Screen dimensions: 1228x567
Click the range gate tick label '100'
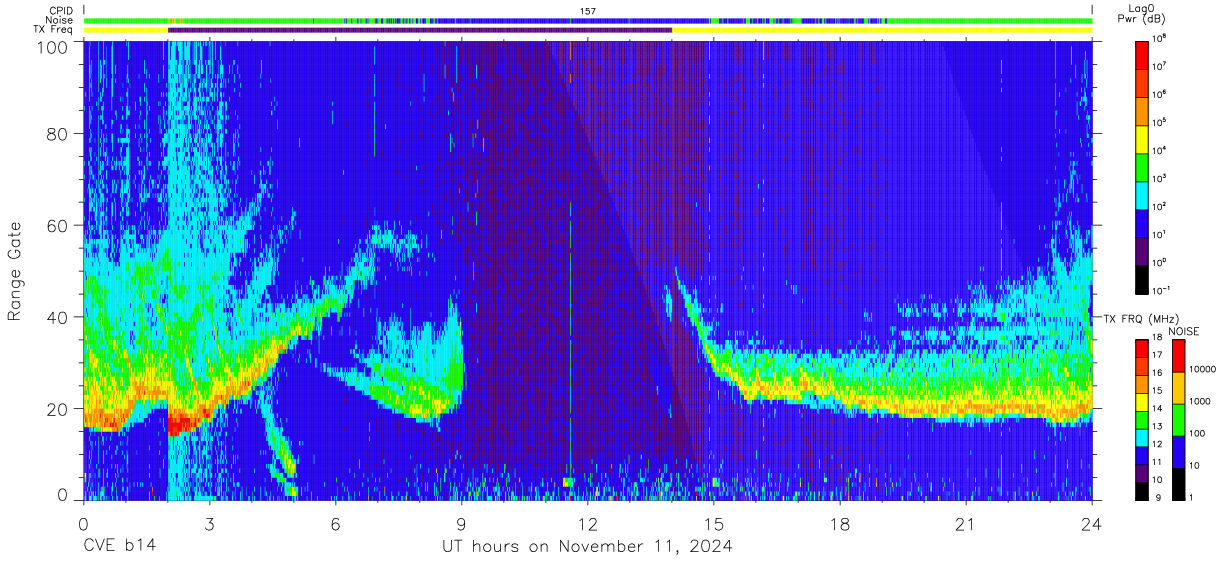pos(51,46)
